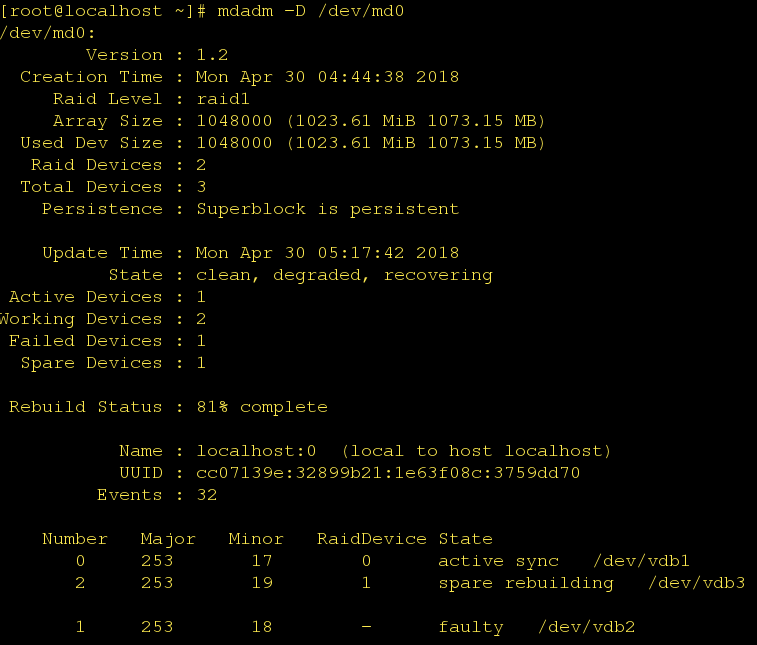Click the Failed Devices label

point(85,341)
